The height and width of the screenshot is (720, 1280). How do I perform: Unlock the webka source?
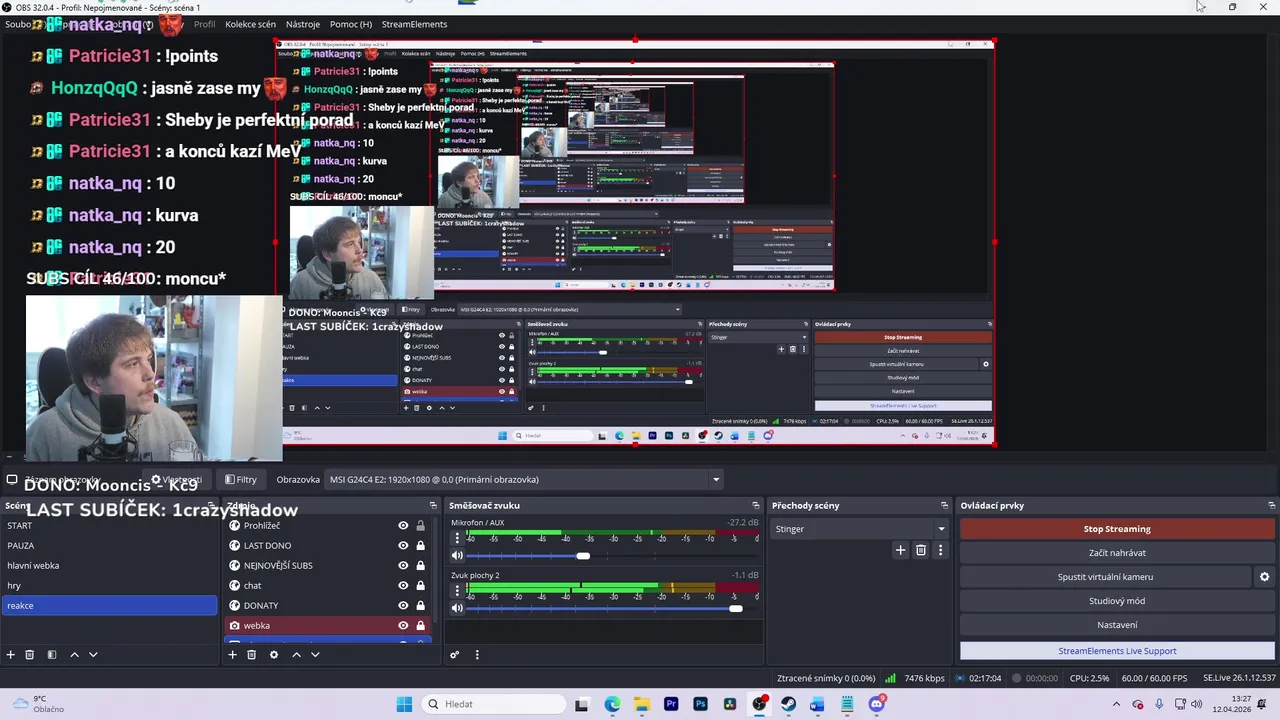tap(420, 625)
